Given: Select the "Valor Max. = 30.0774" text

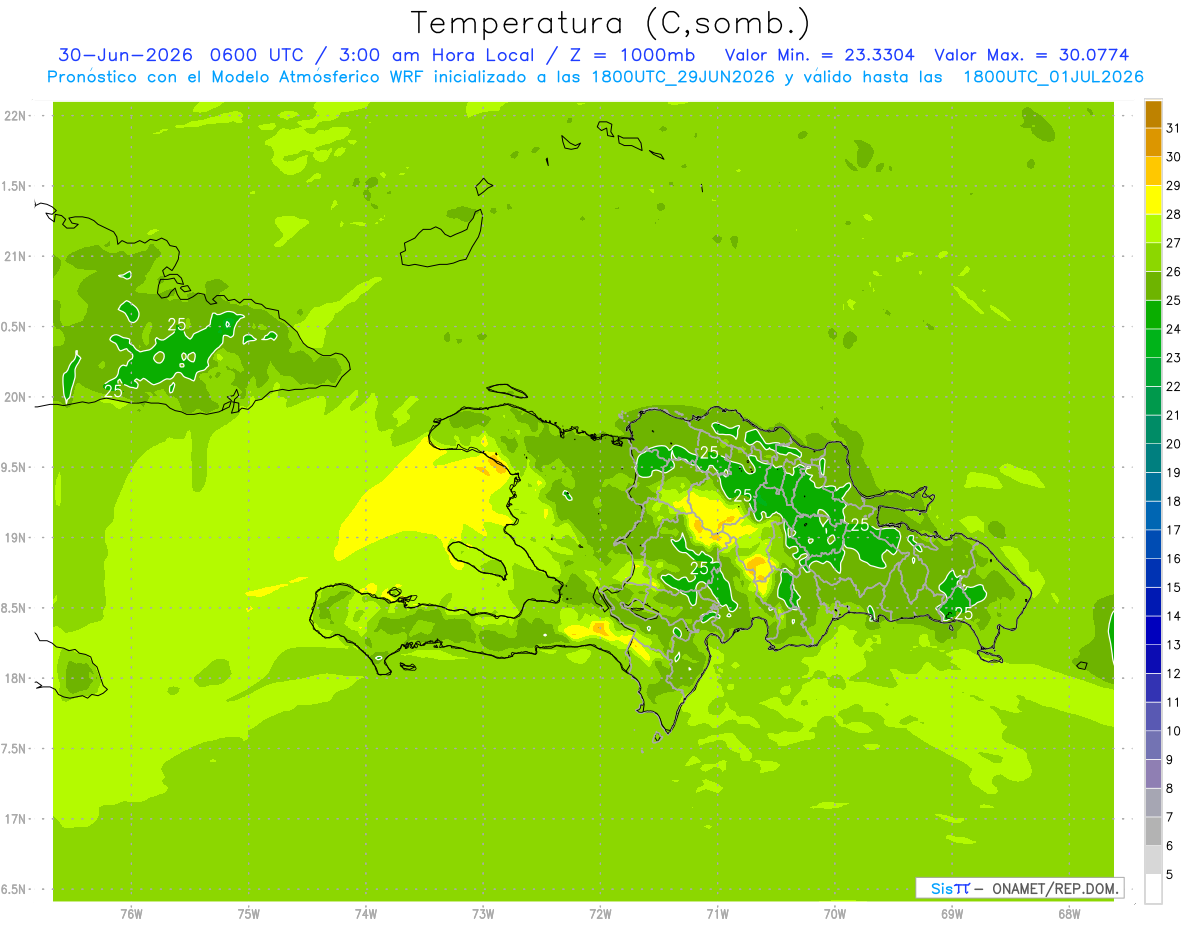Looking at the screenshot, I should pyautogui.click(x=1037, y=55).
